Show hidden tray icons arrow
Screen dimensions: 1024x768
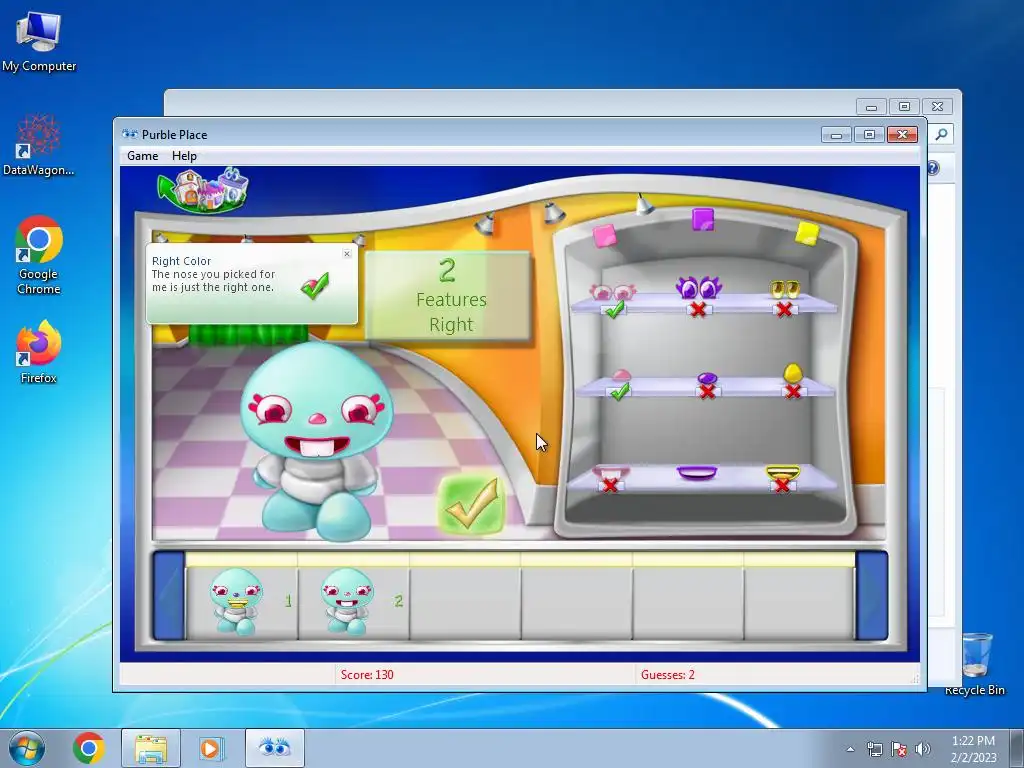click(850, 749)
